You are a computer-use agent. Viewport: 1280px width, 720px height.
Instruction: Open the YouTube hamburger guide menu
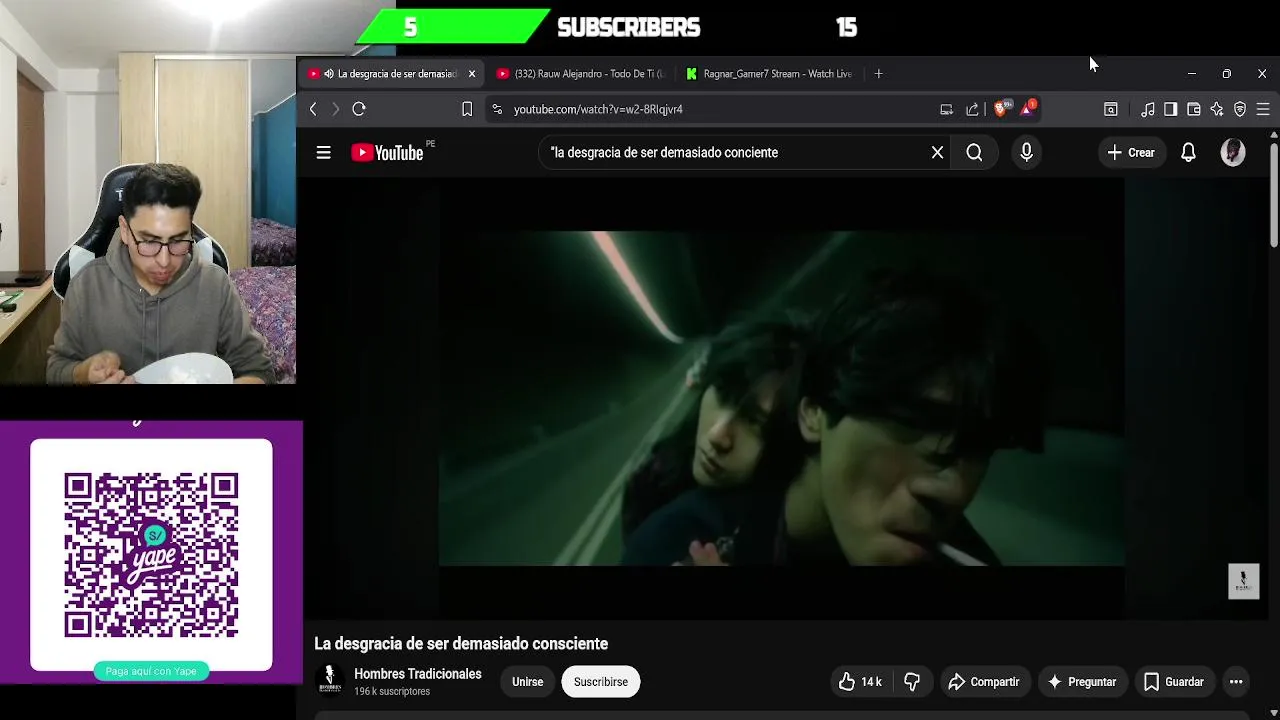pyautogui.click(x=323, y=153)
